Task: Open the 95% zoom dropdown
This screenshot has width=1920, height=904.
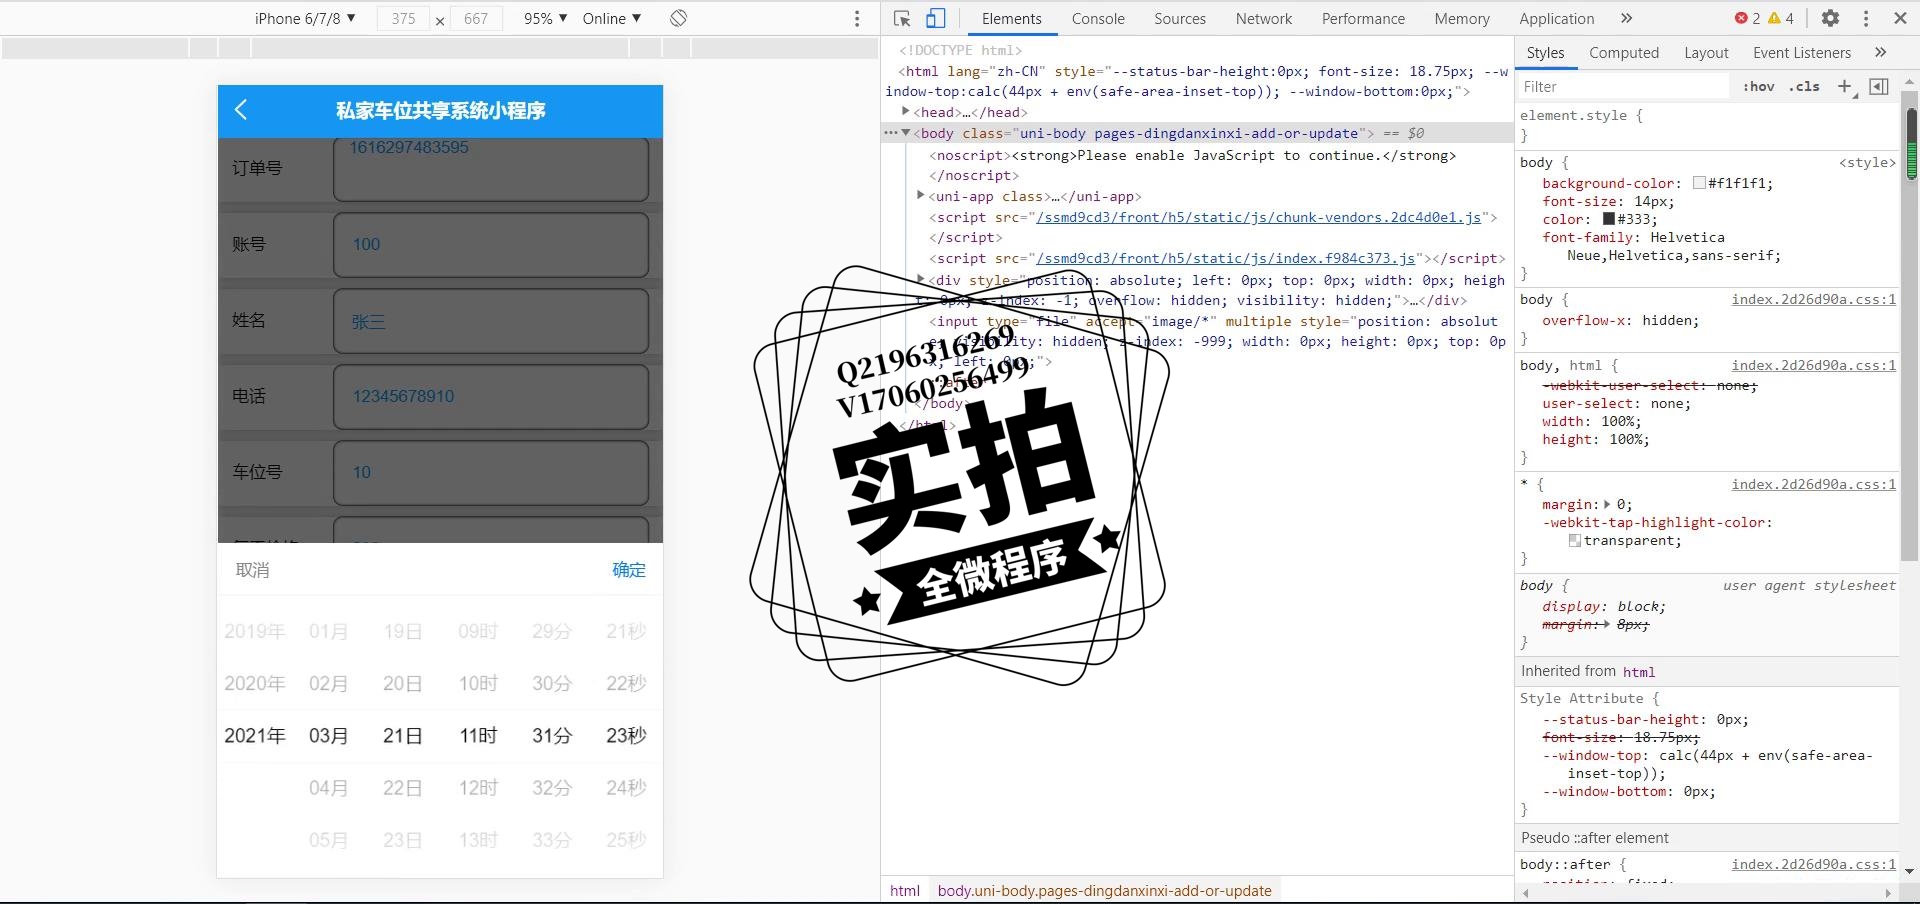Action: 546,18
